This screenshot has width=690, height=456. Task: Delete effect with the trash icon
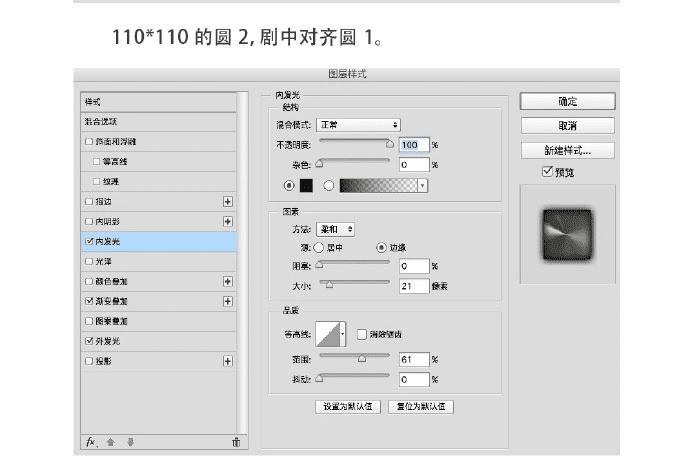(x=236, y=442)
